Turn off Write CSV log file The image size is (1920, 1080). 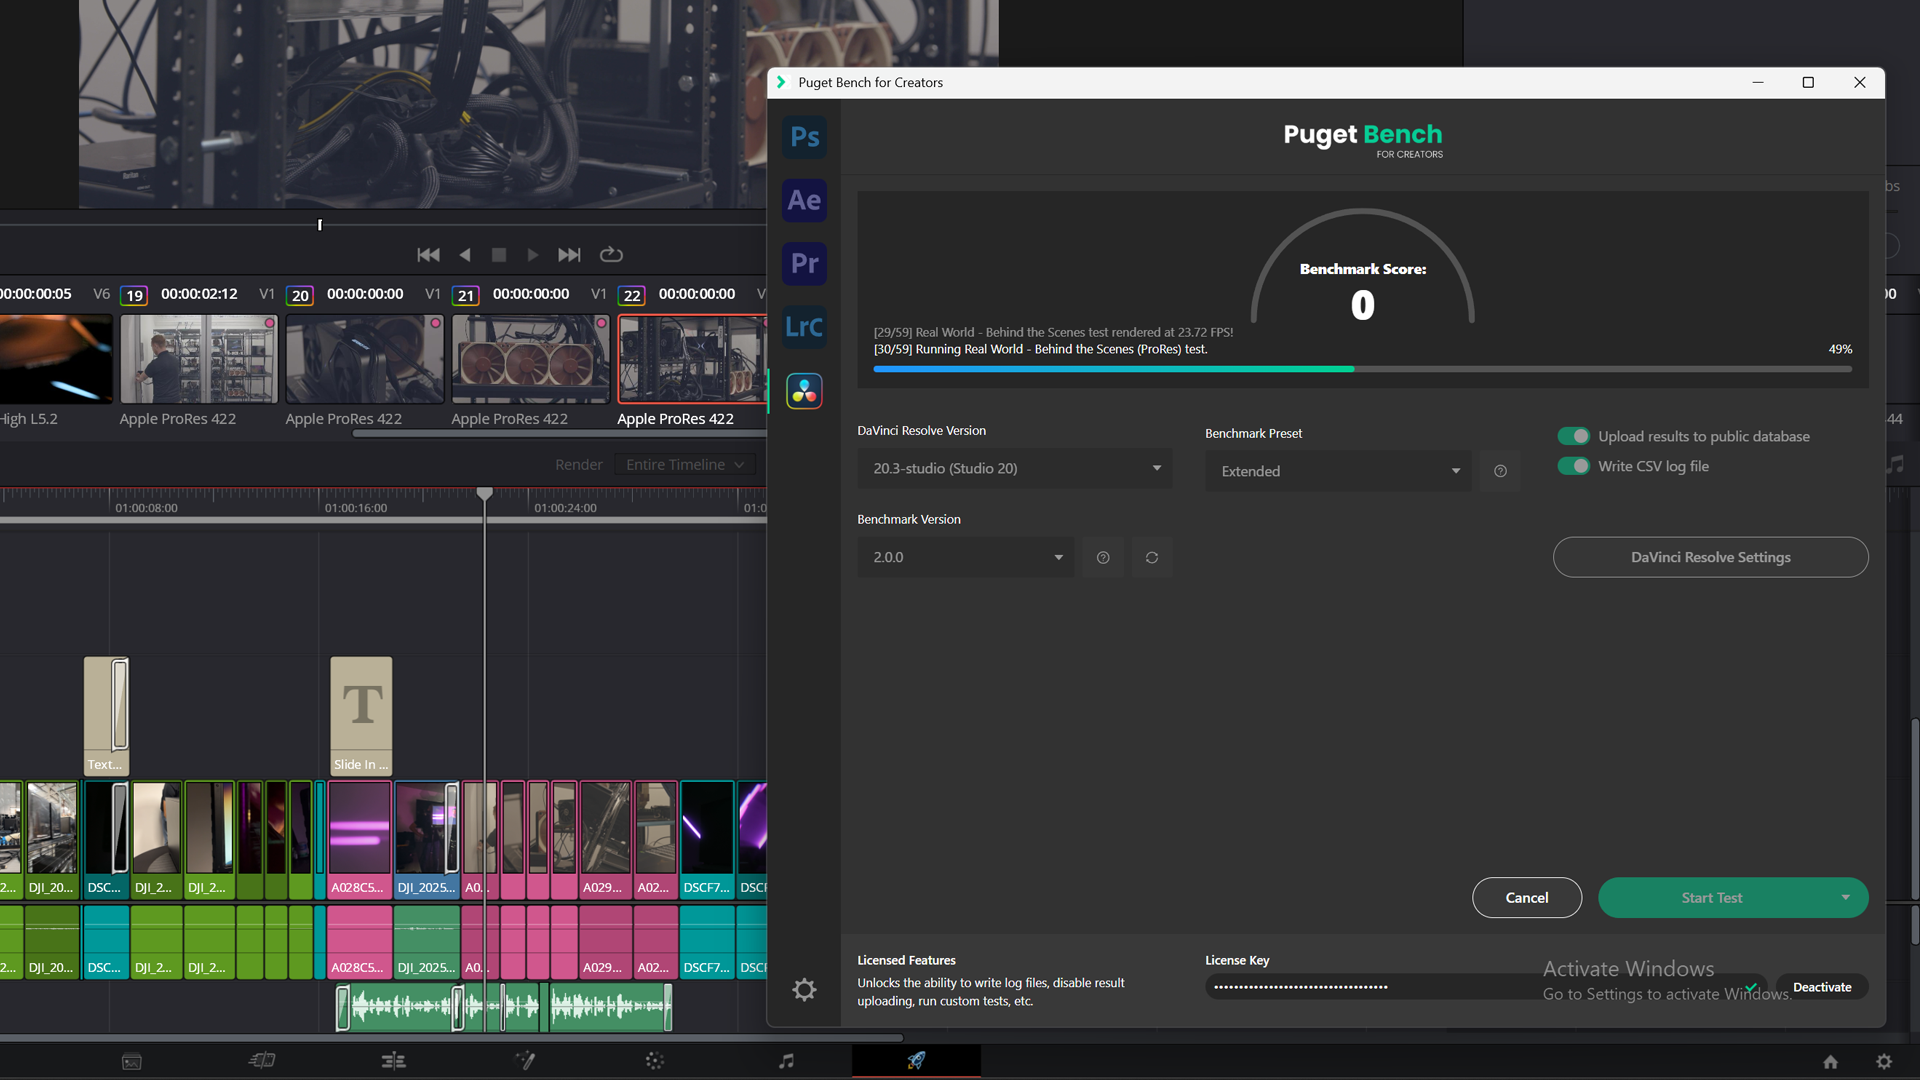coord(1572,466)
